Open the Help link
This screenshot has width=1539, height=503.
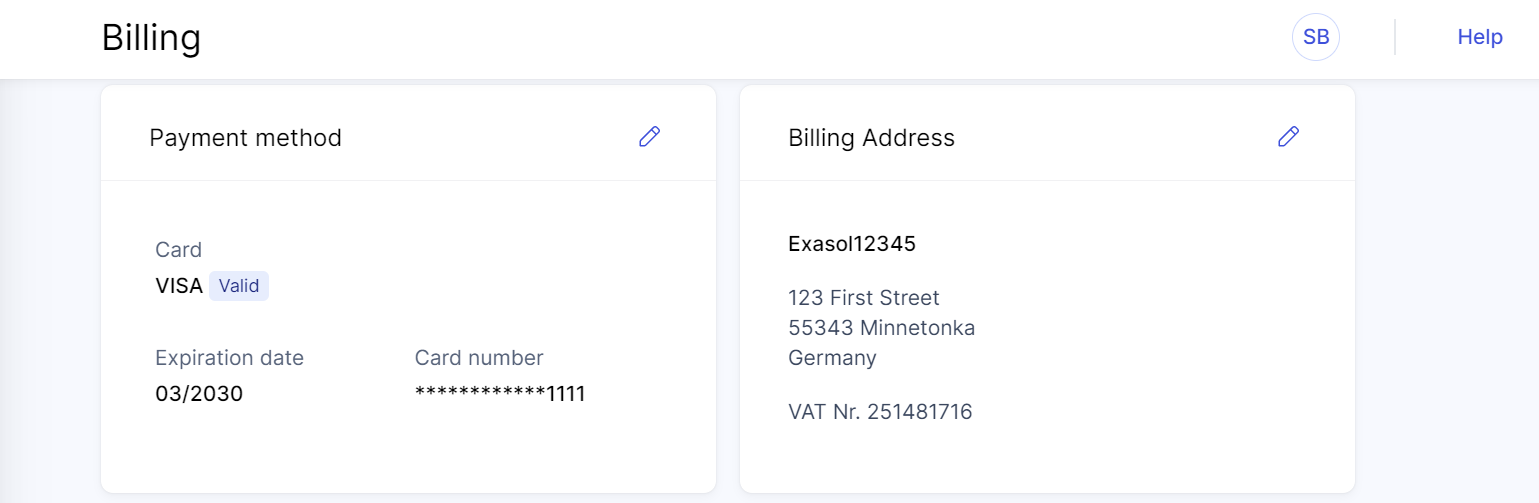(1479, 37)
